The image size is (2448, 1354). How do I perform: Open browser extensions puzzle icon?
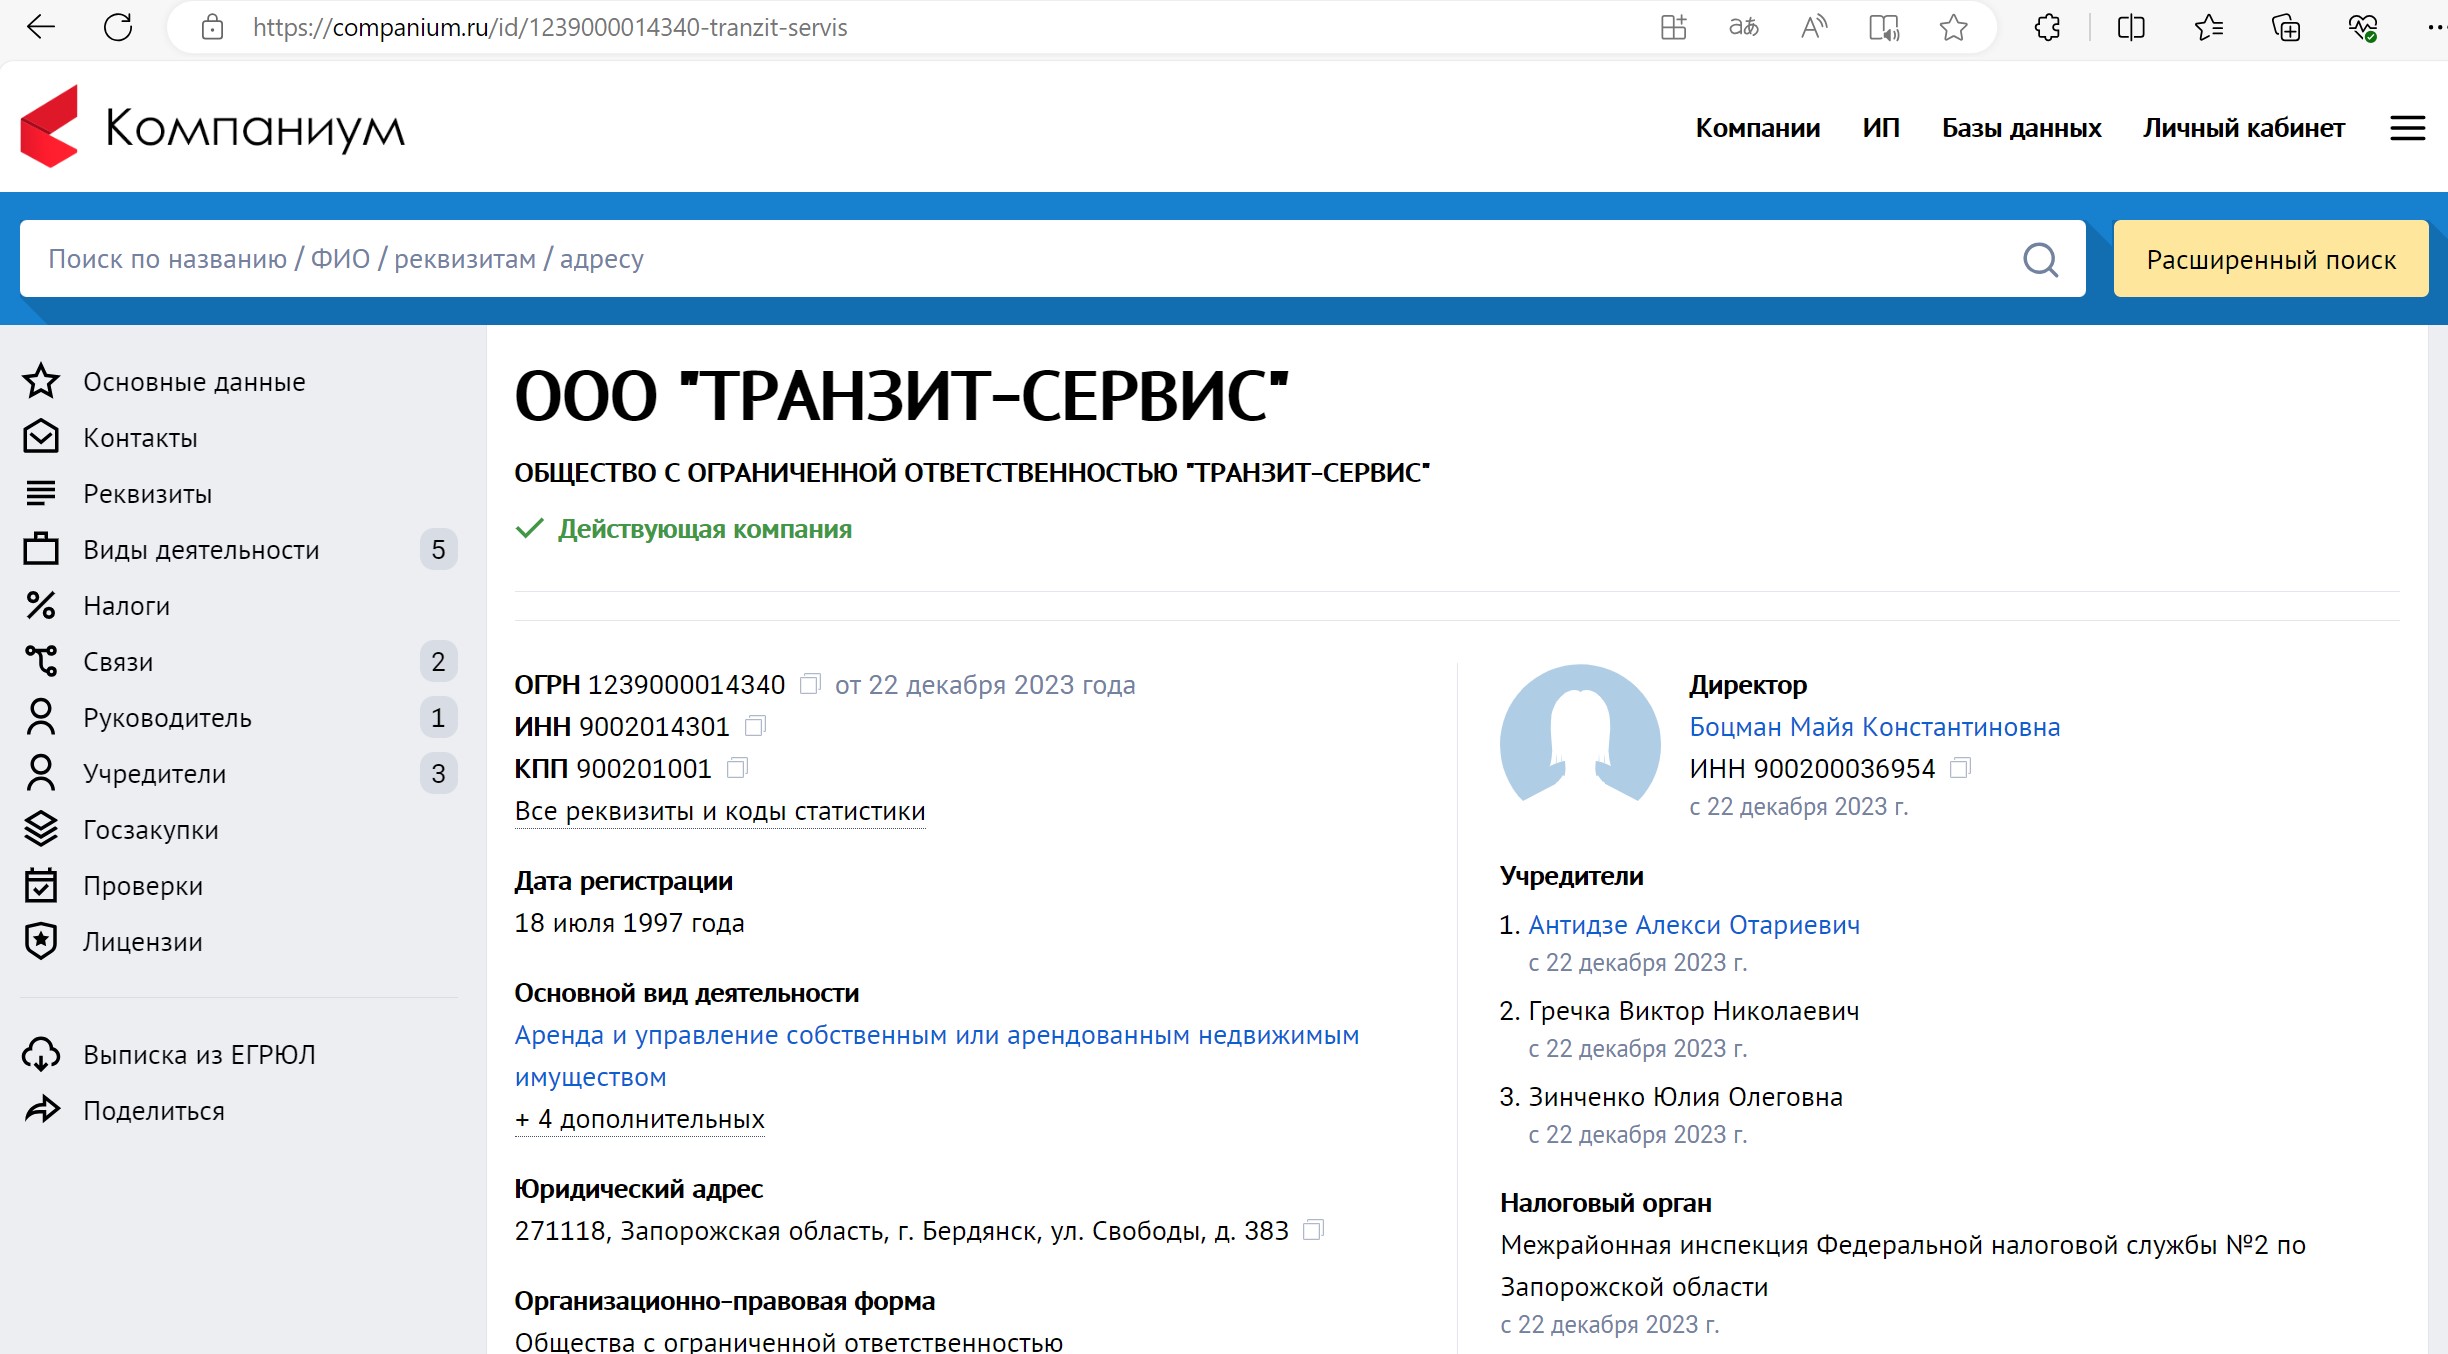tap(2047, 27)
